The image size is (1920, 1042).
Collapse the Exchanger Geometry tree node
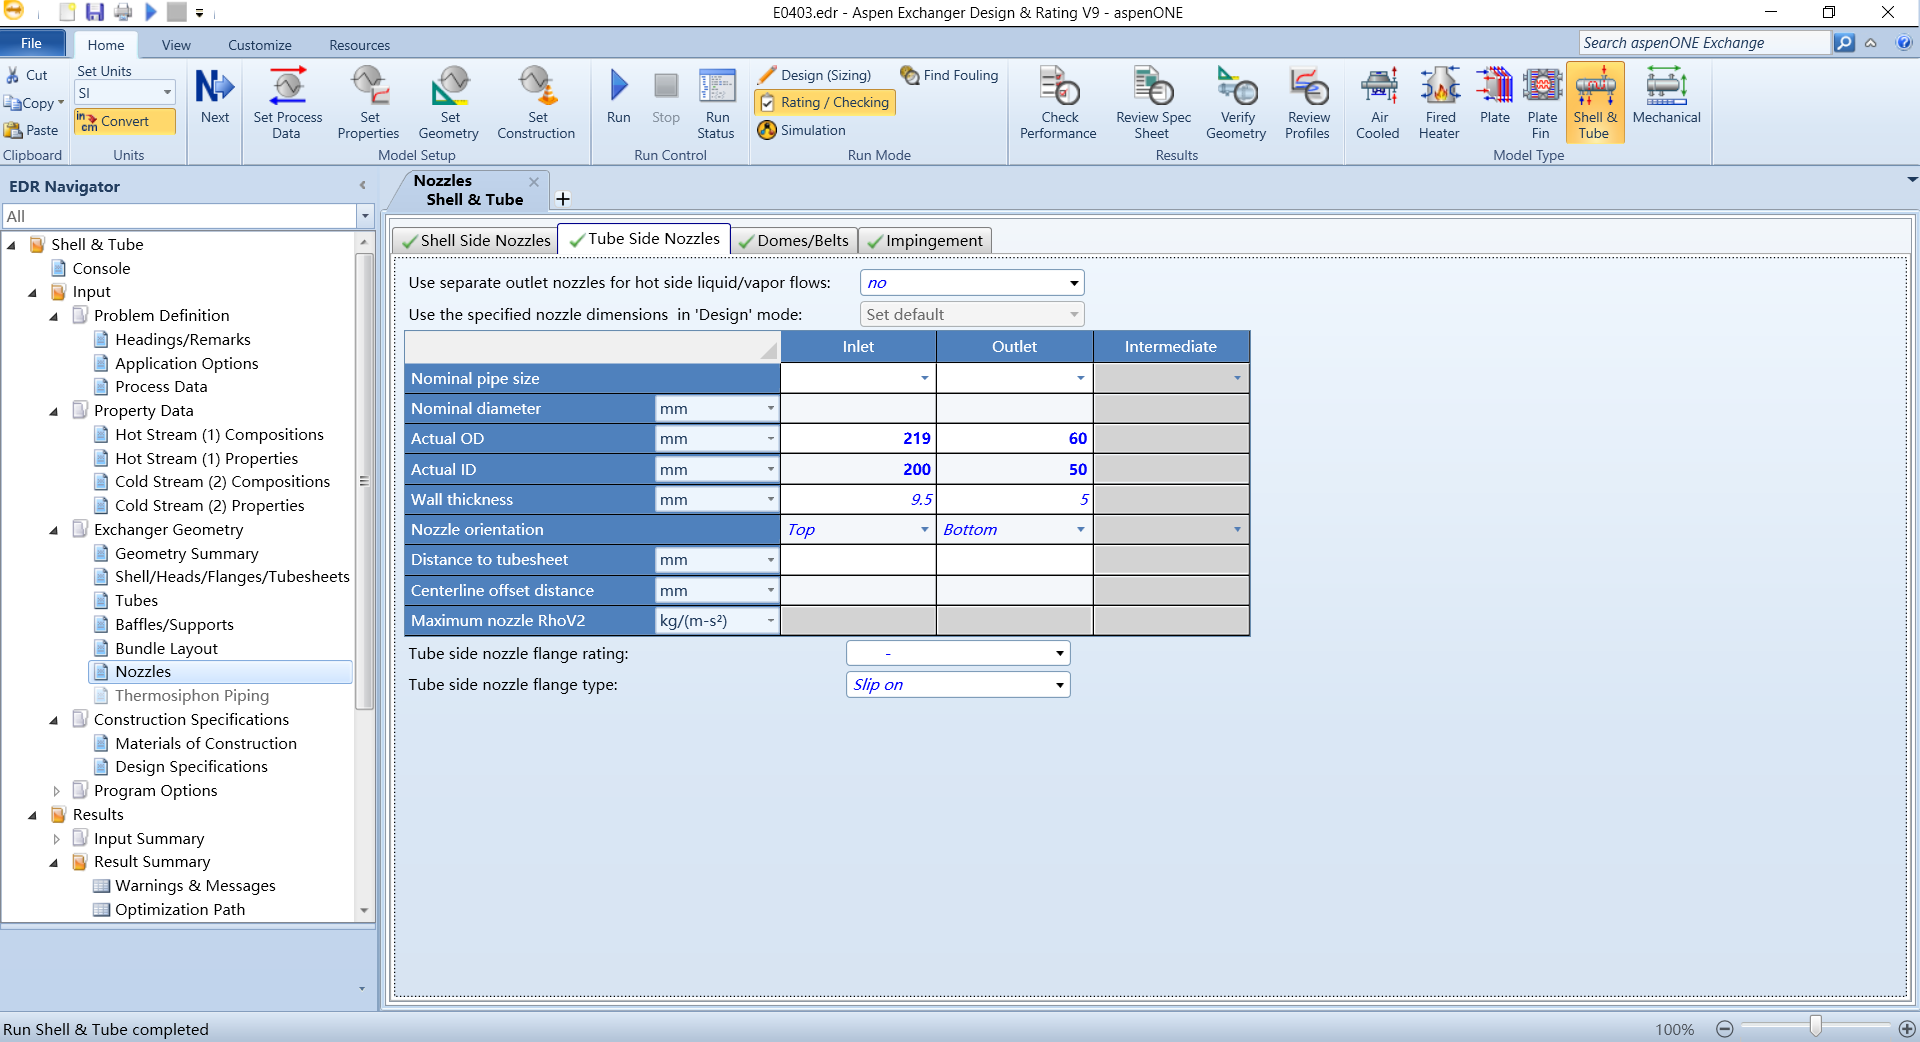[54, 530]
